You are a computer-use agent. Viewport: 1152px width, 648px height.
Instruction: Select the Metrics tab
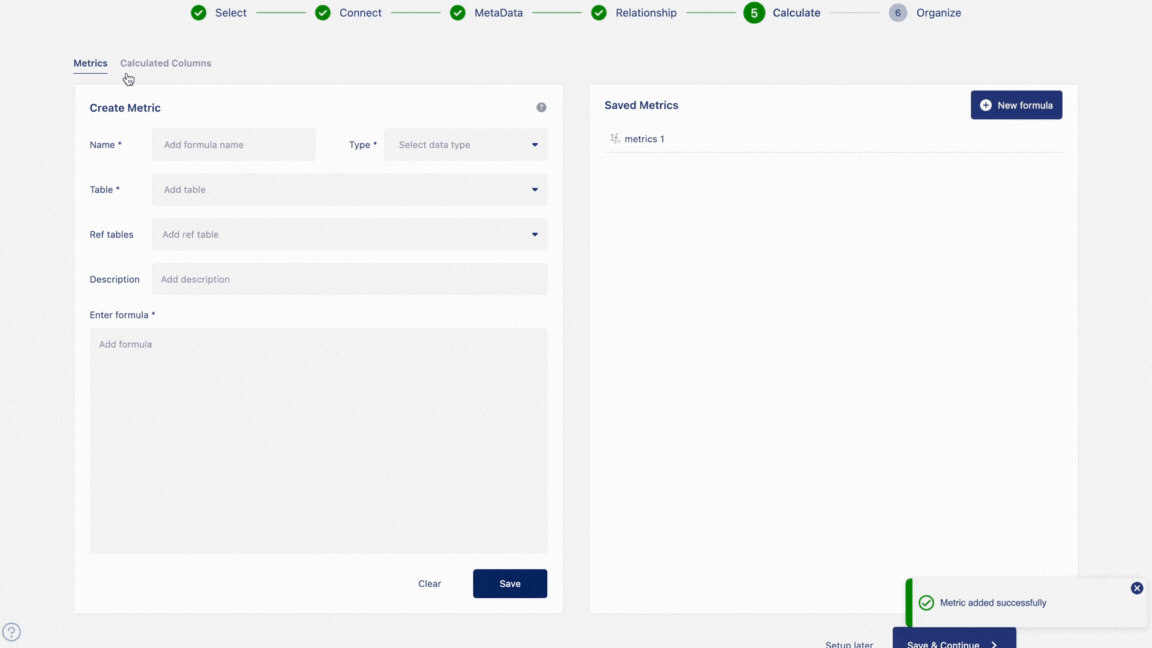(x=90, y=63)
